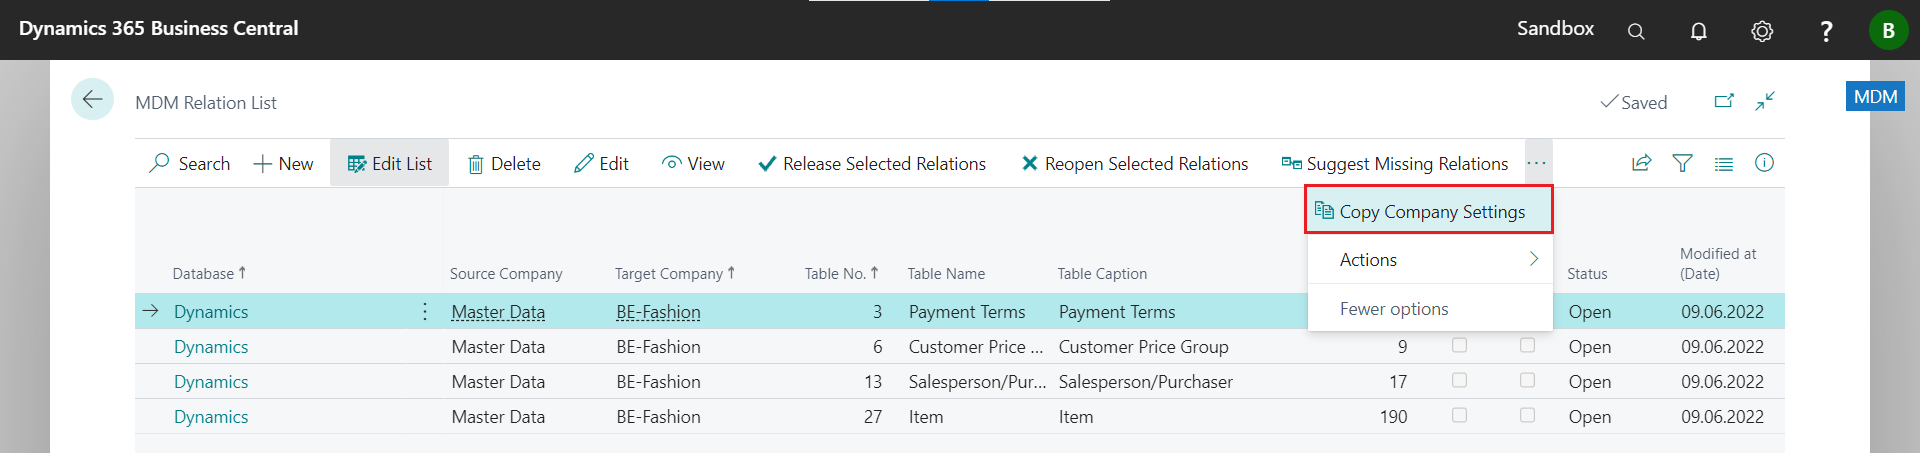Click the Status column header

(1587, 273)
